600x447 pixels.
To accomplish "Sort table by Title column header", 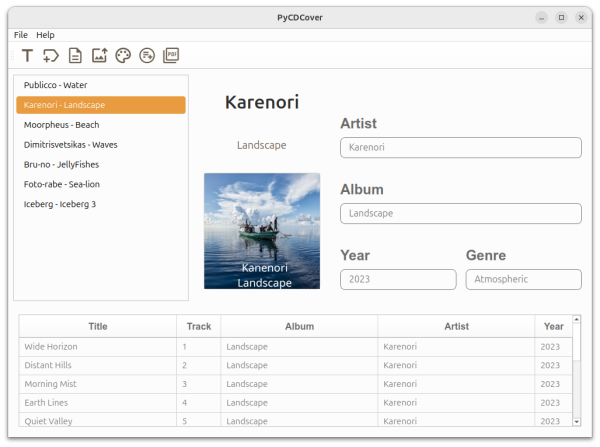I will (98, 326).
